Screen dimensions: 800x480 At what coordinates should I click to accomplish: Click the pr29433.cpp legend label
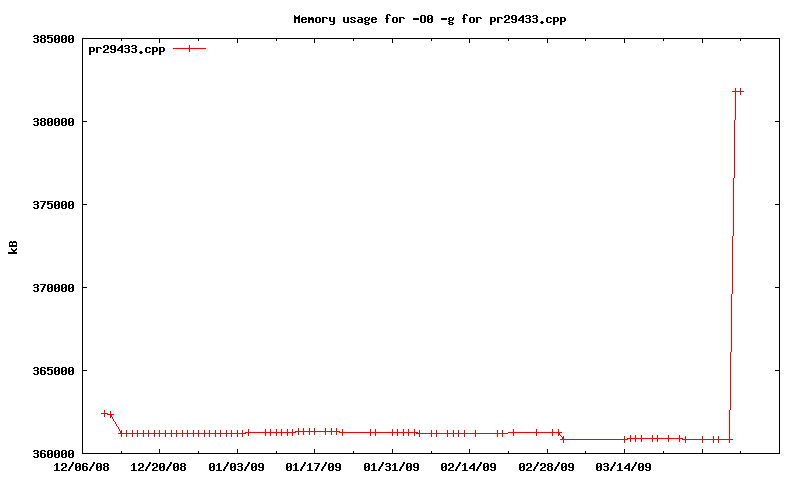click(x=126, y=49)
